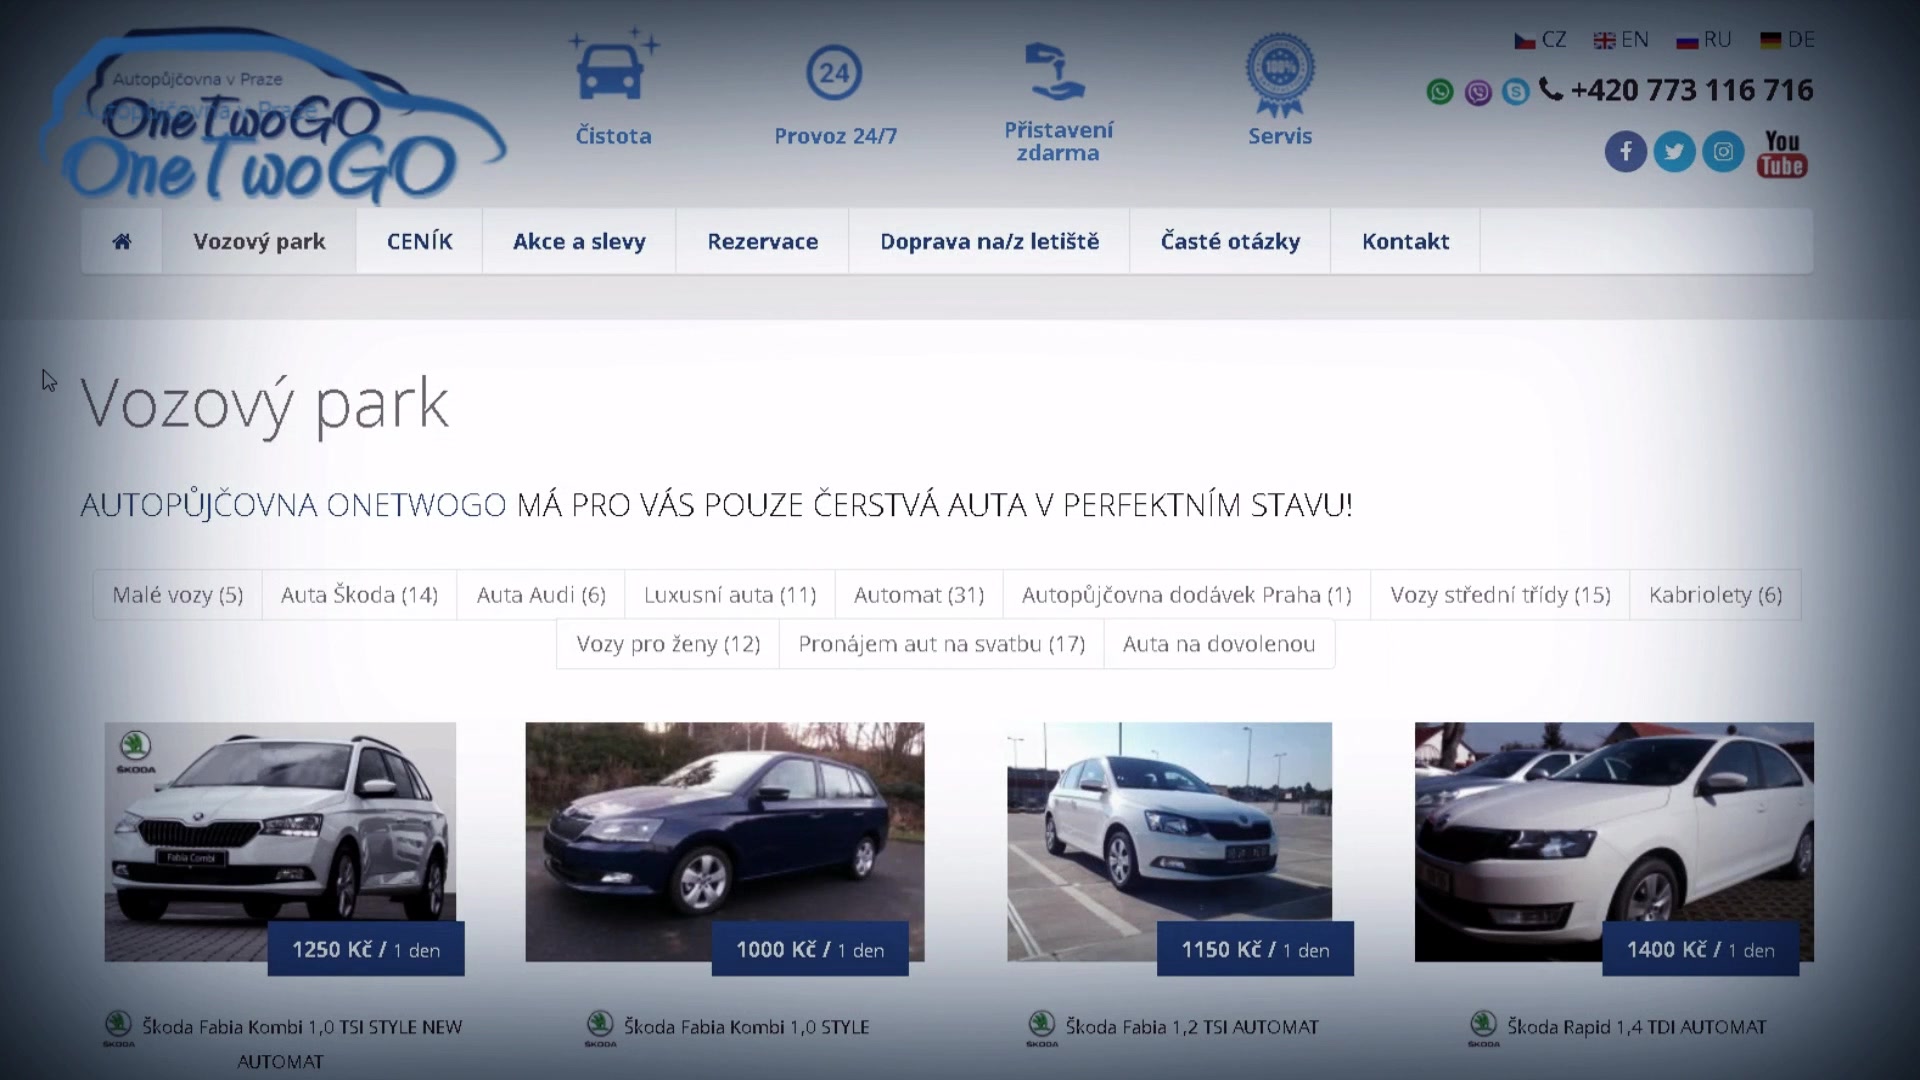The image size is (1920, 1080).
Task: Click Škoda logo beside Fabia Kombi STYLE NEW
Action: (x=118, y=1028)
